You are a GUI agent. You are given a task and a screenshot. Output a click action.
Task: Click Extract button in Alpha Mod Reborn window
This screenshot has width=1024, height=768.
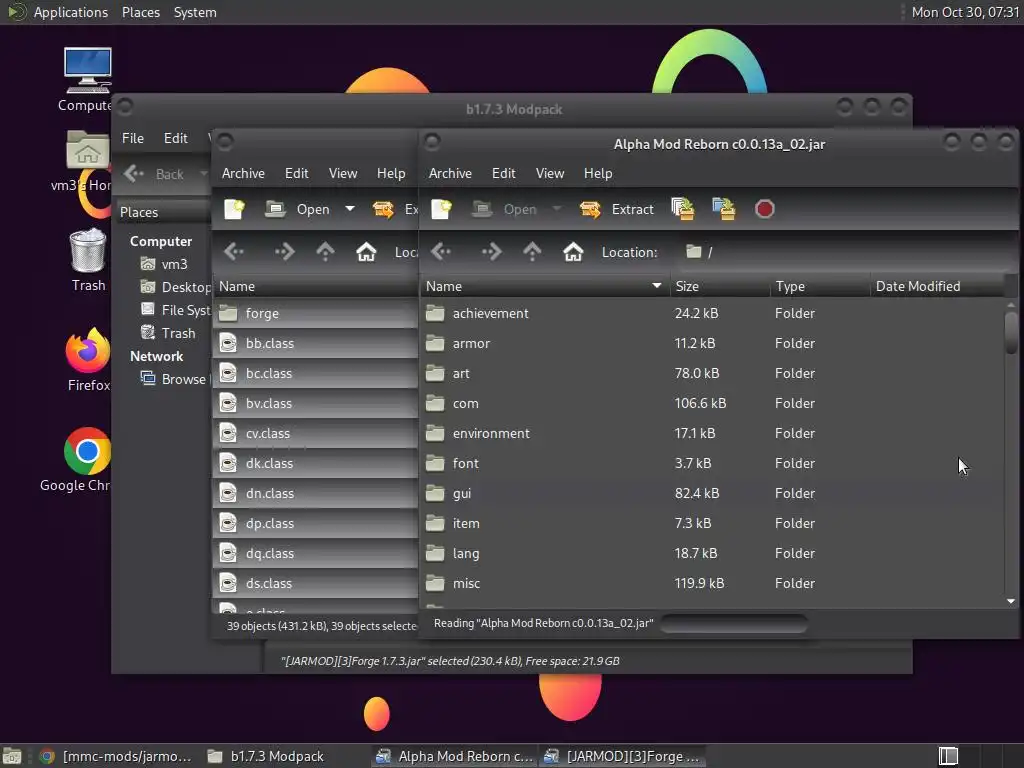point(617,209)
